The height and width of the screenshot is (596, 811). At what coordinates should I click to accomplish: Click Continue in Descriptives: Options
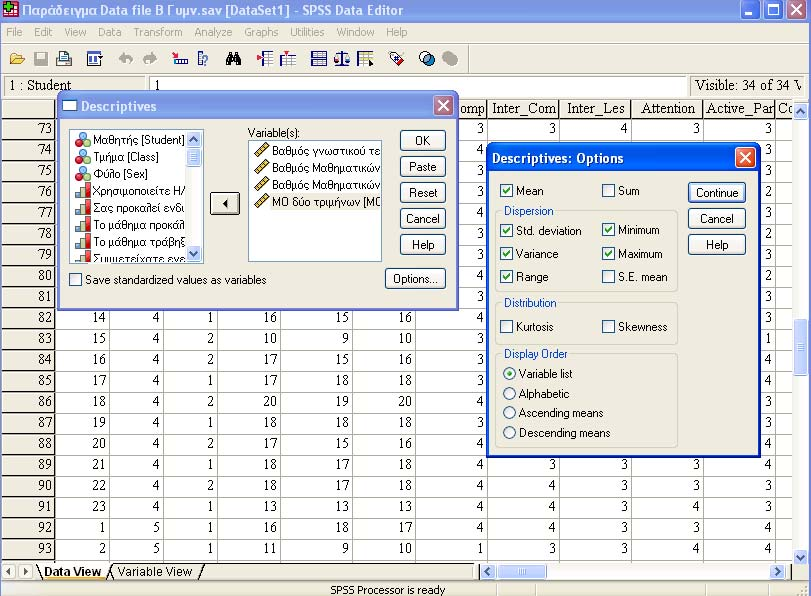click(x=717, y=192)
